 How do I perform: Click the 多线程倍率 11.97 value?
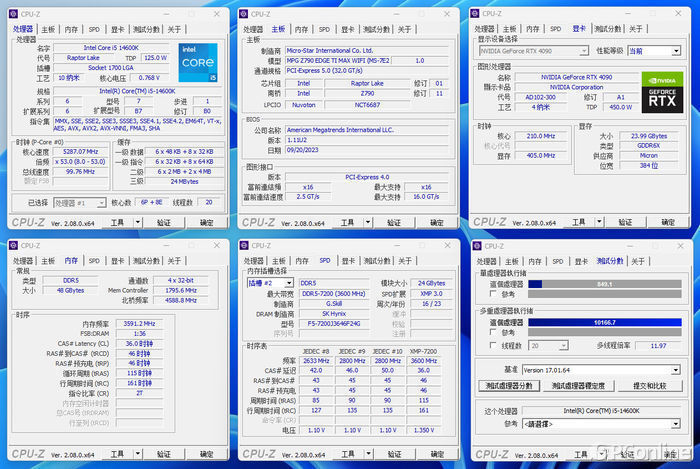[x=658, y=345]
